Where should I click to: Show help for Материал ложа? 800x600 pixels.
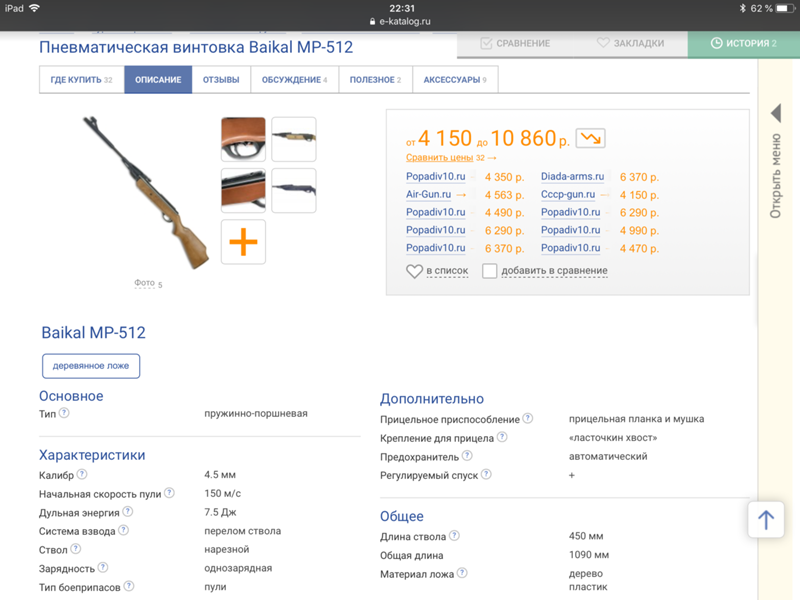462,573
